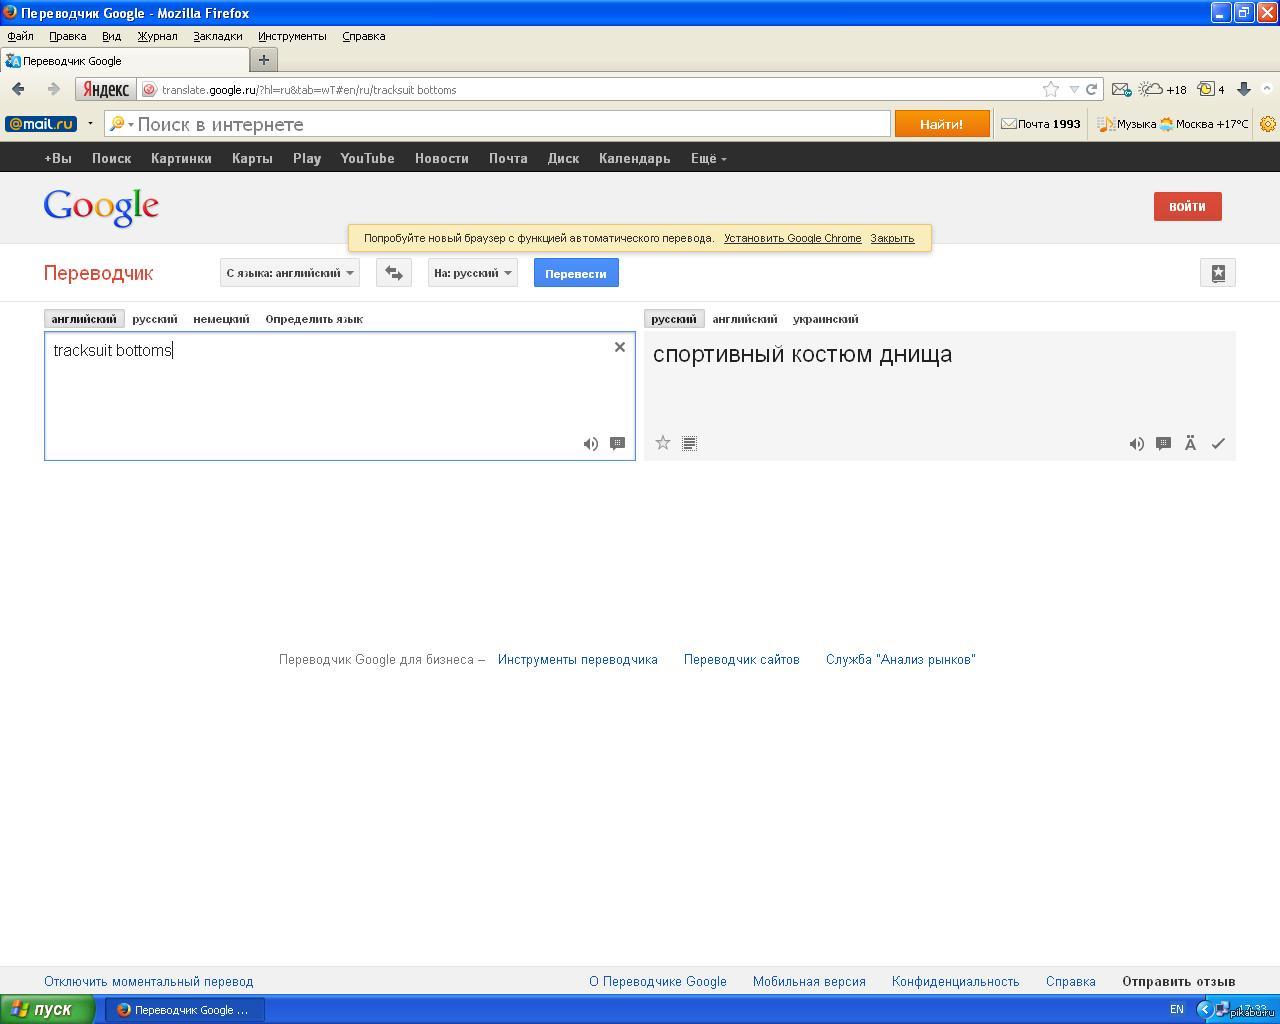Listen to the Russian translation audio
The width and height of the screenshot is (1280, 1024).
point(1137,444)
